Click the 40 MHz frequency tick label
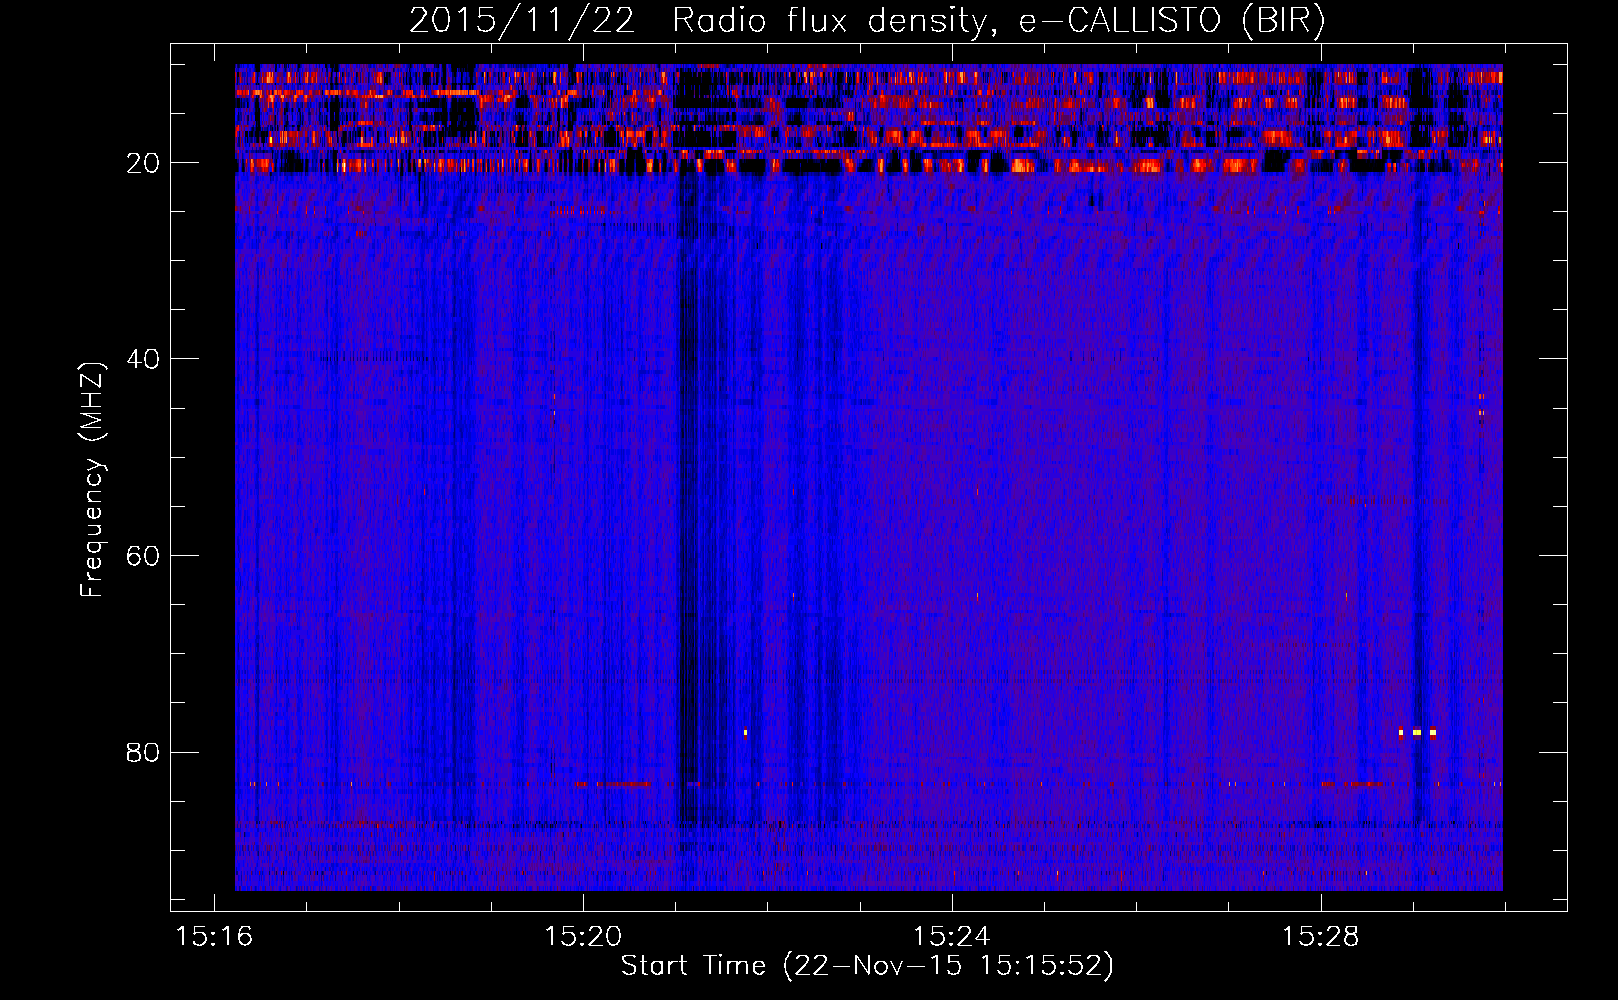1618x1000 pixels. 143,359
